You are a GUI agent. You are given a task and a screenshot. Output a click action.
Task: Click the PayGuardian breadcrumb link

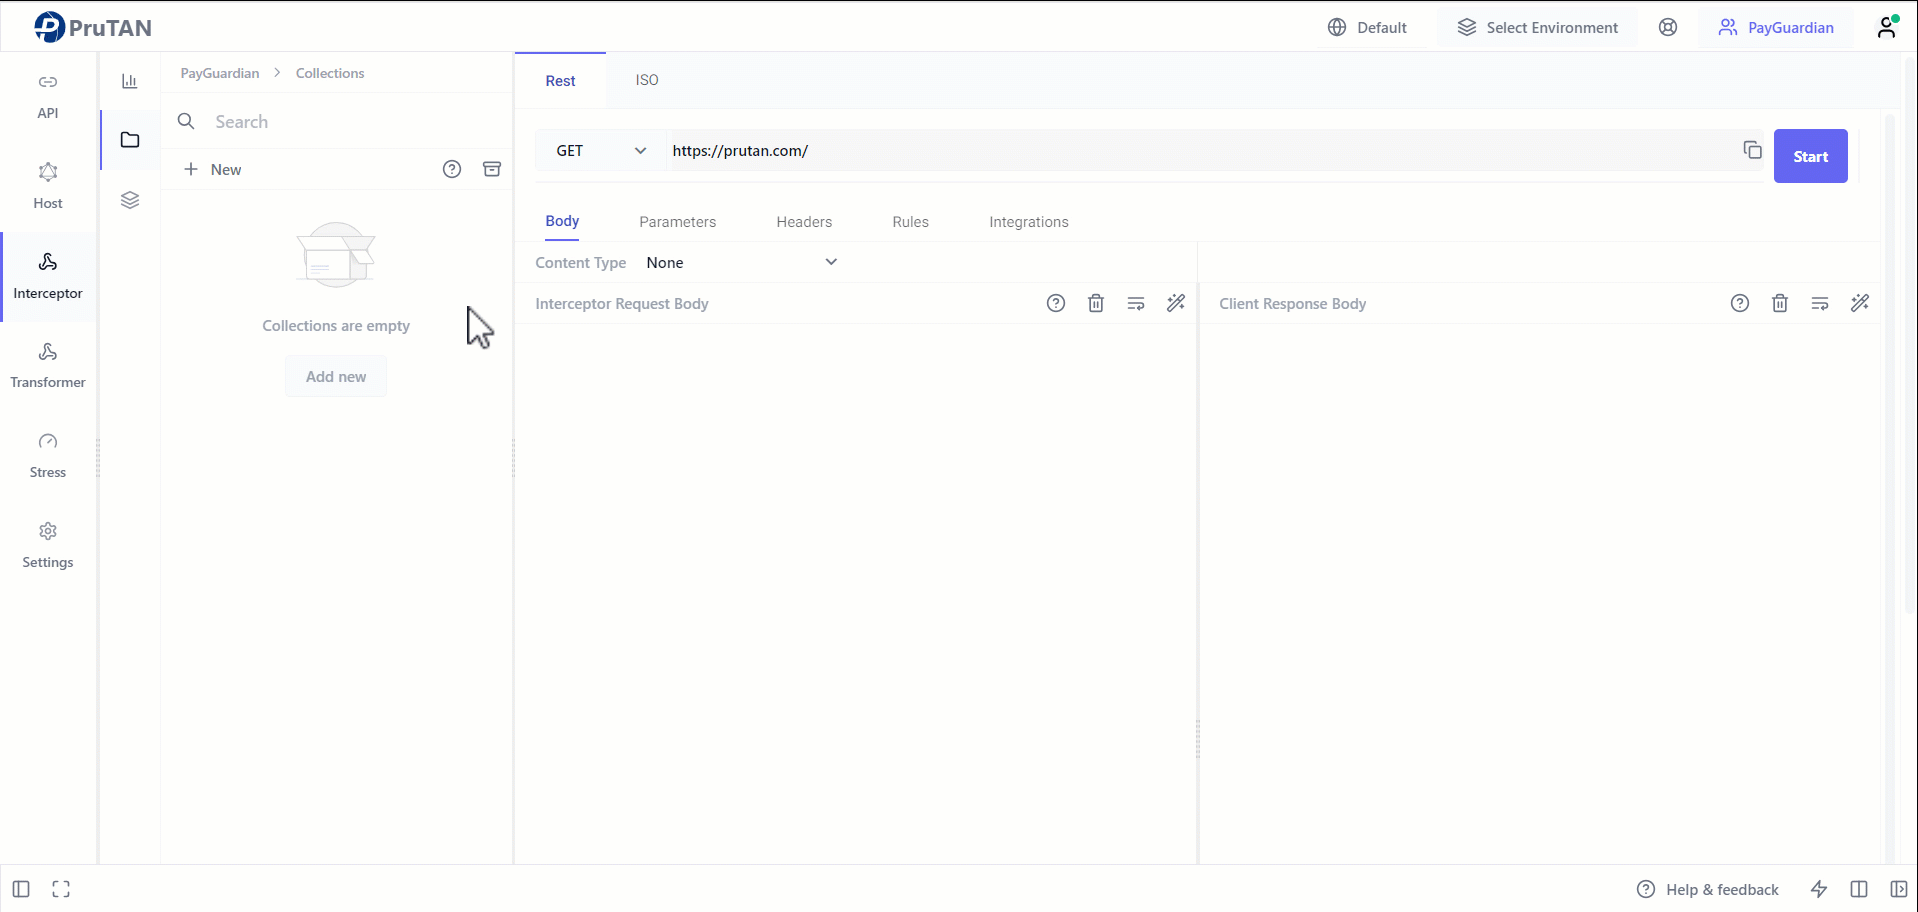click(220, 73)
